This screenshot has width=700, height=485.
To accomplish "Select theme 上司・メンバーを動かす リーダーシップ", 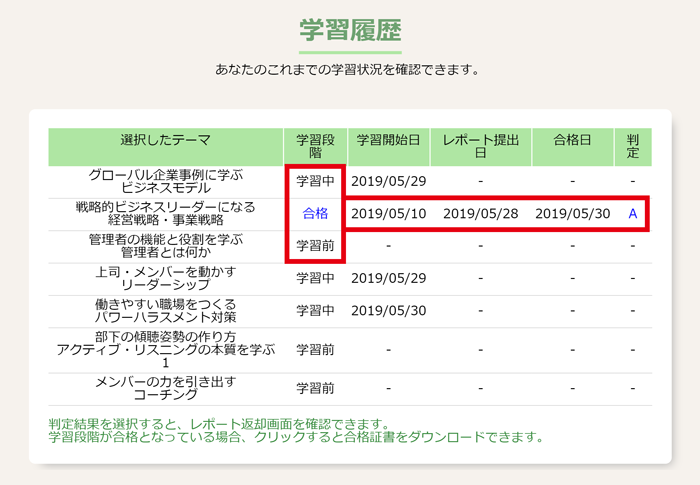I will point(166,278).
